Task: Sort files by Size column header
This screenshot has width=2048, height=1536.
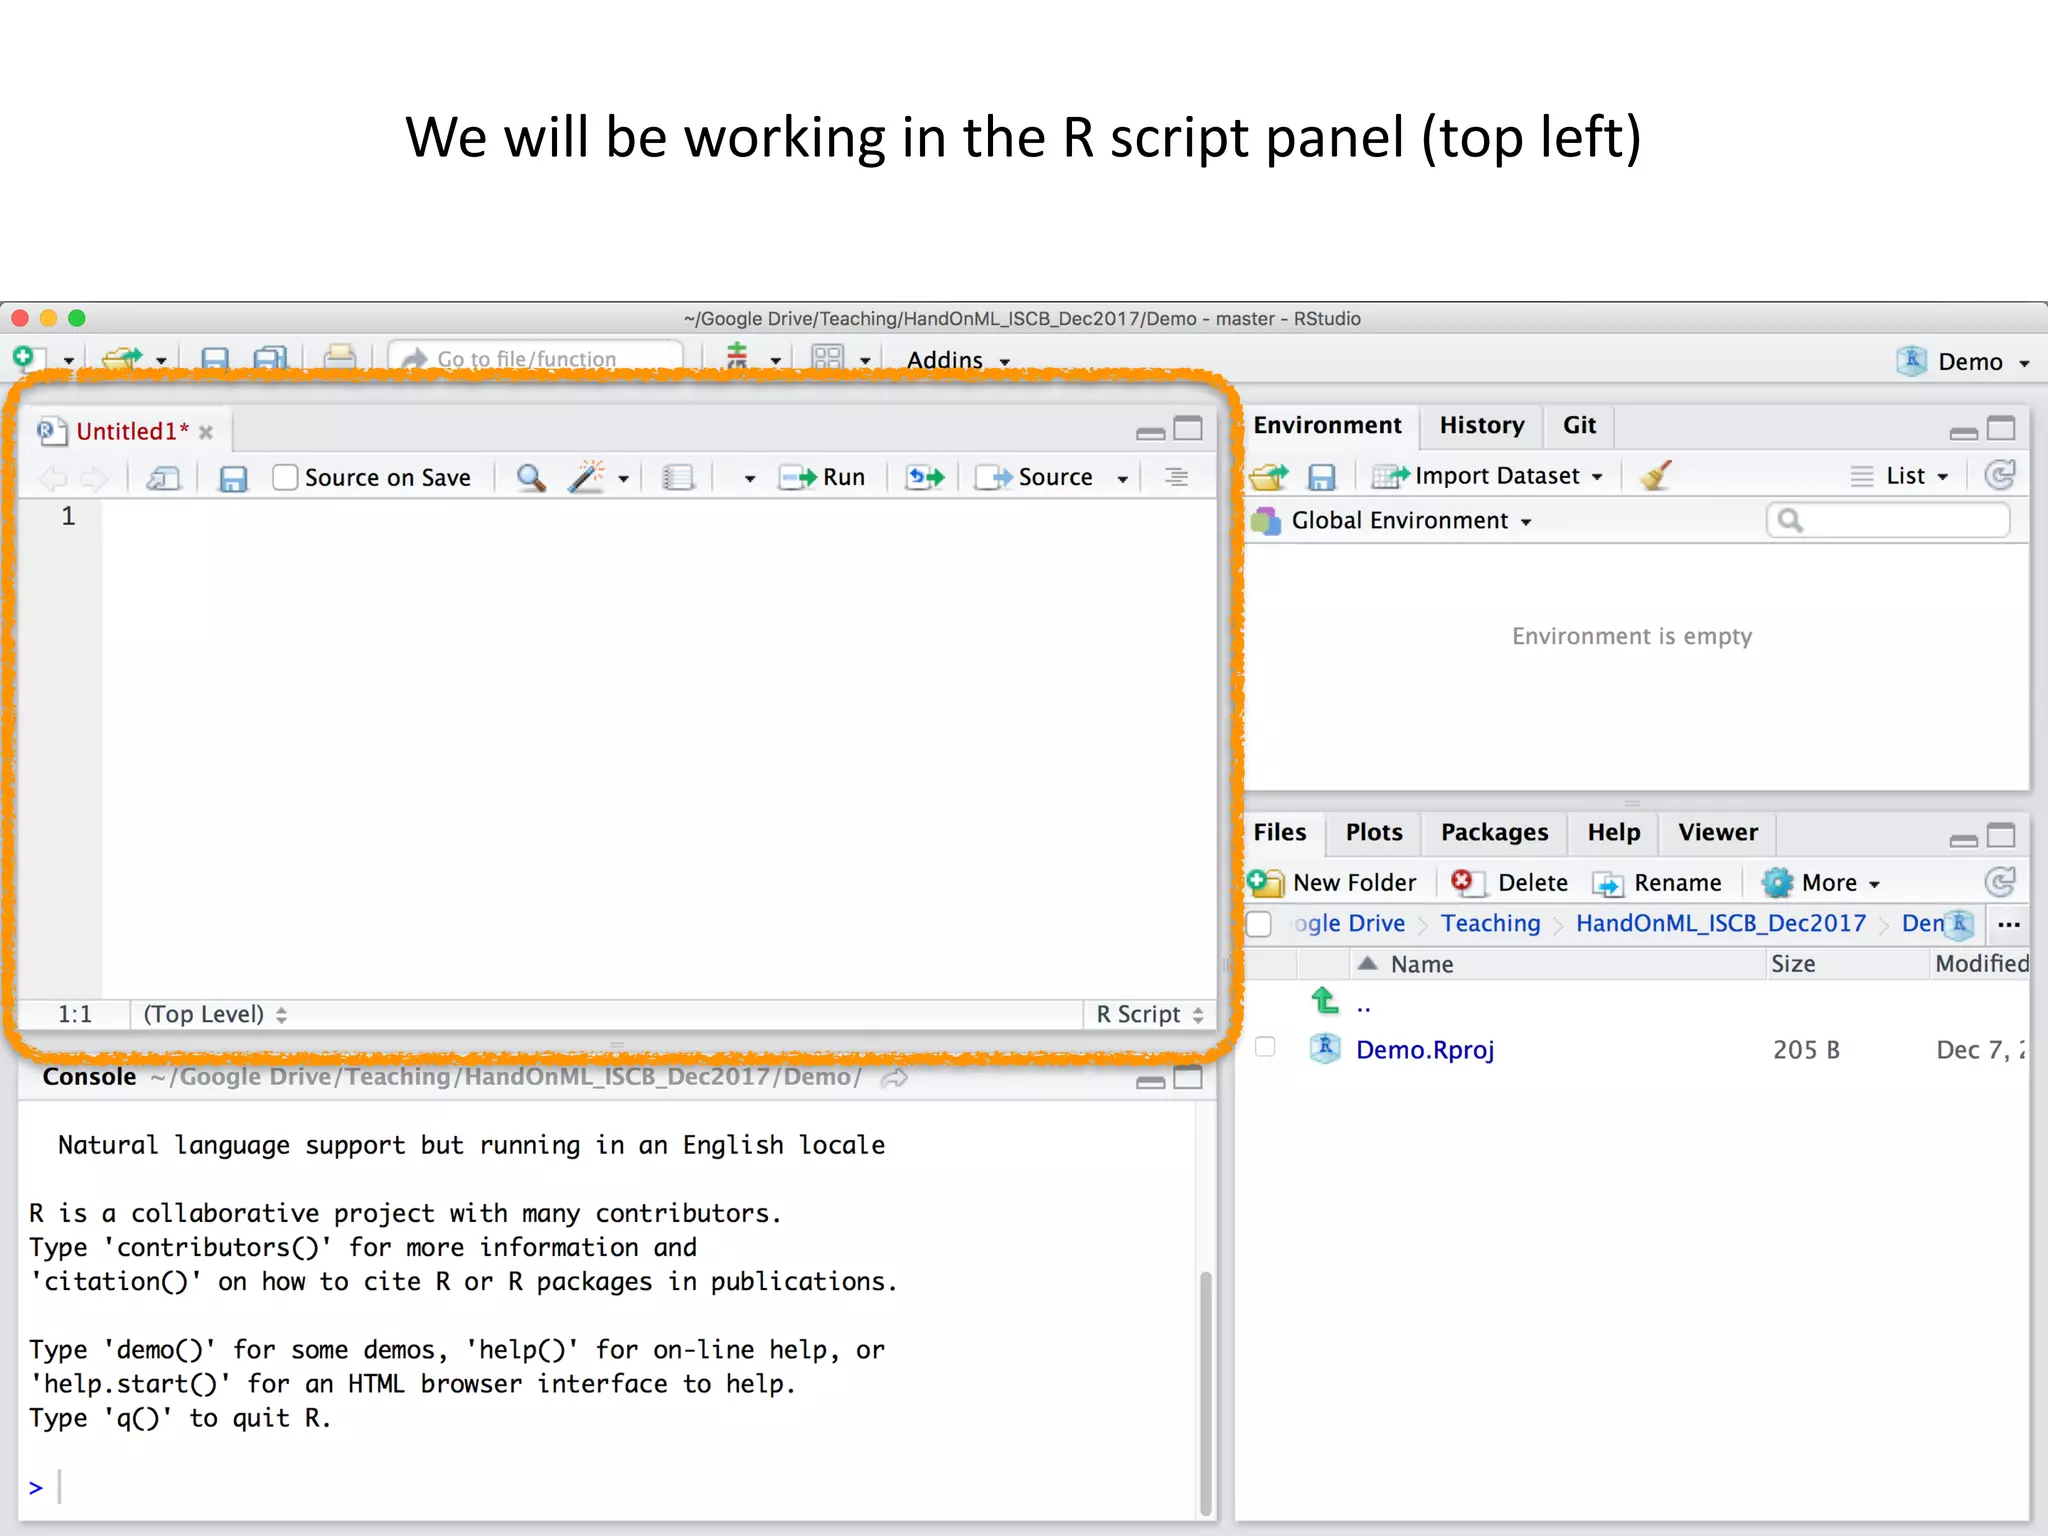Action: tap(1793, 964)
